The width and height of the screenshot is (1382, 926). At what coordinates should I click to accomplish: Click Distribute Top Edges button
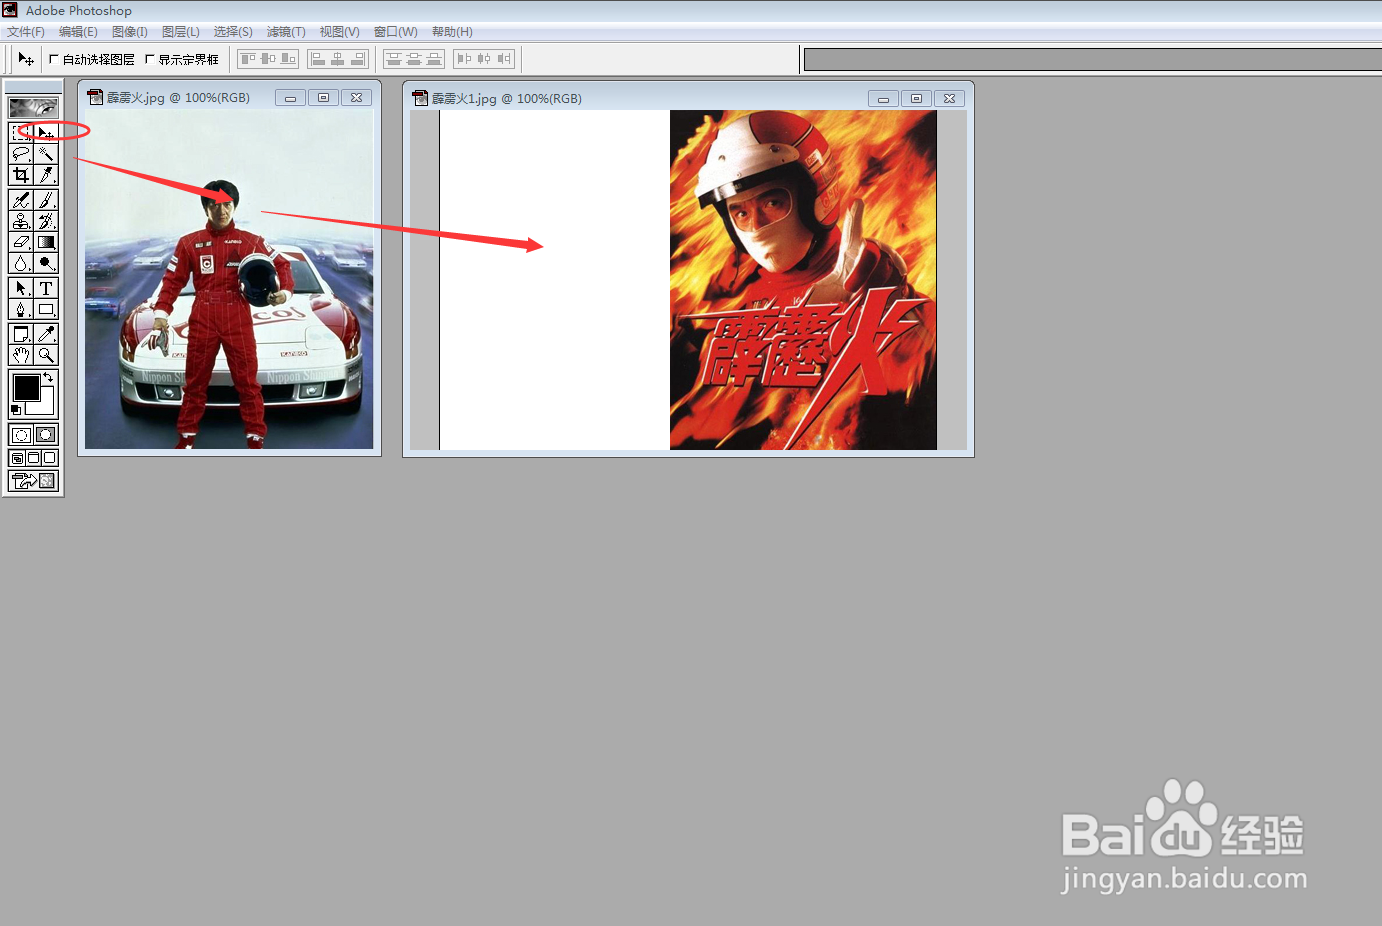click(x=394, y=59)
